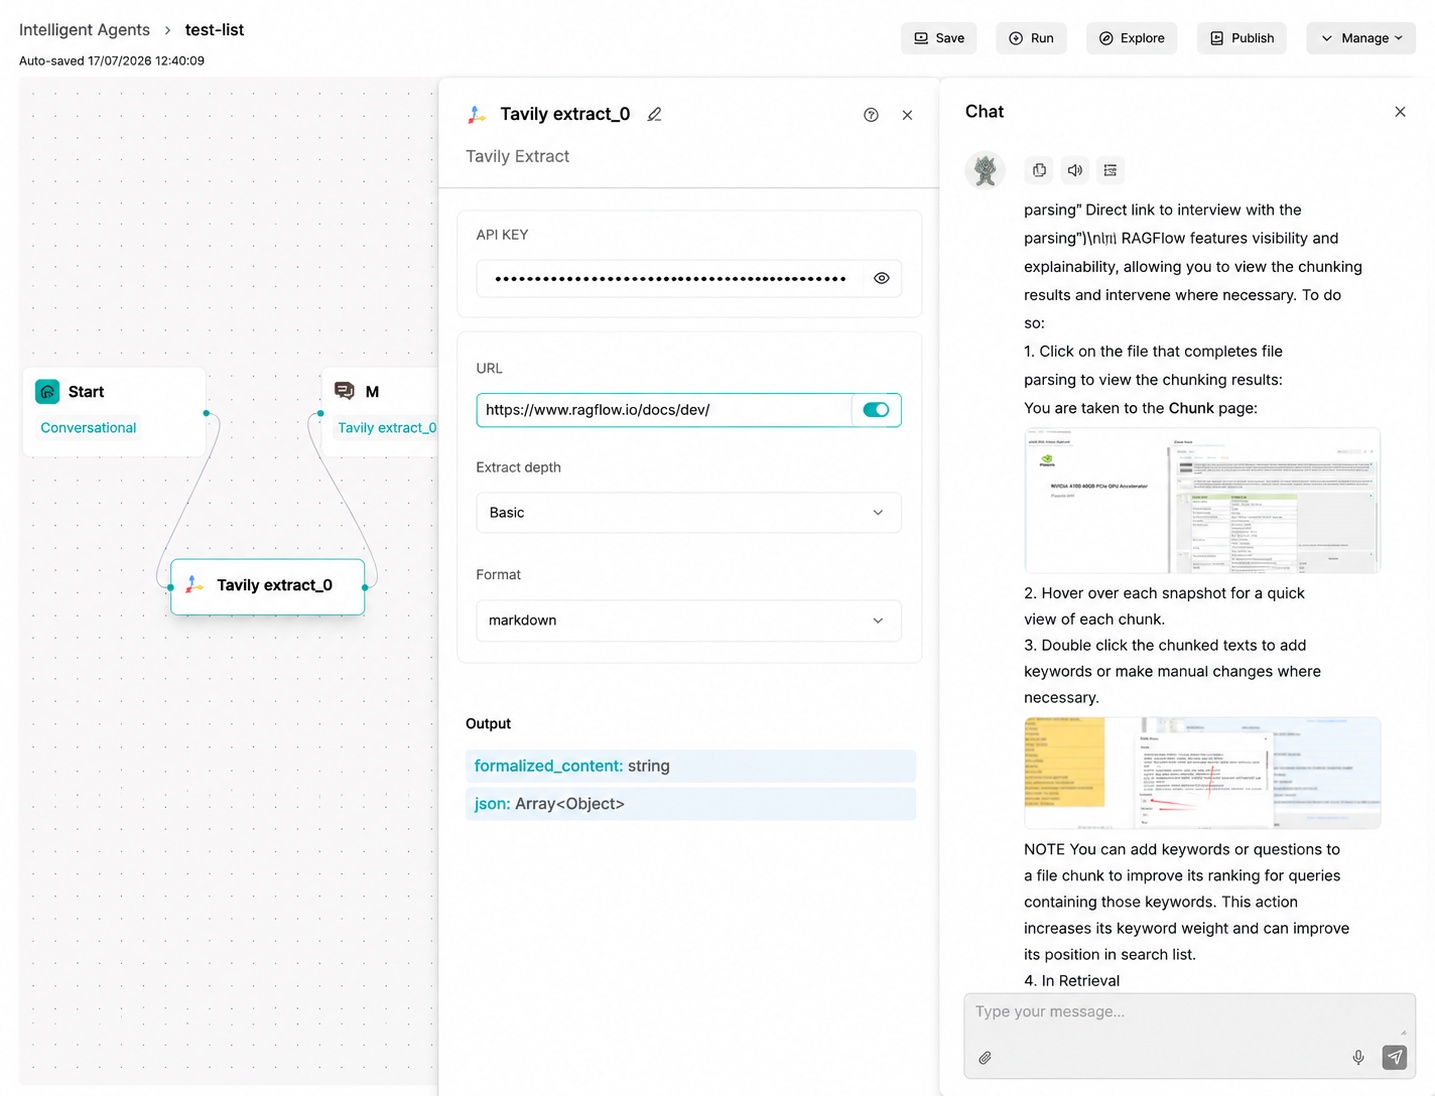Show the hidden API key
The image size is (1435, 1096).
tap(881, 278)
